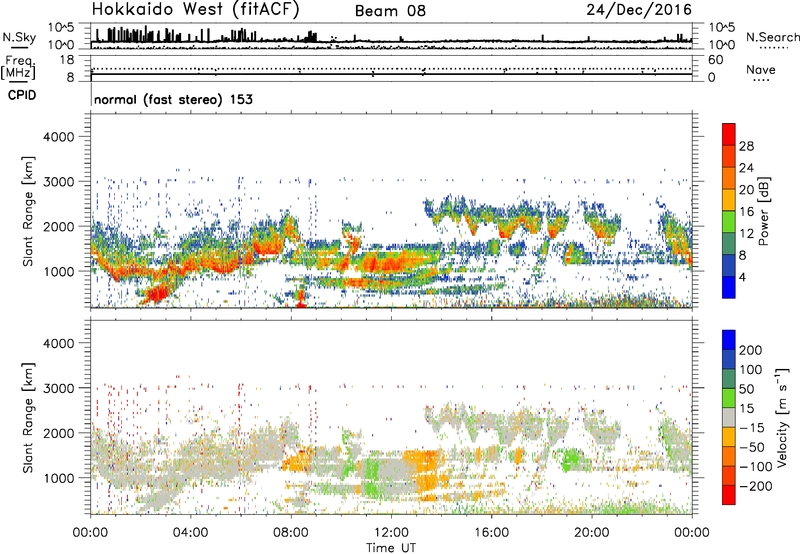Click the 16 label on power colorbar
800x554 pixels.
click(746, 212)
